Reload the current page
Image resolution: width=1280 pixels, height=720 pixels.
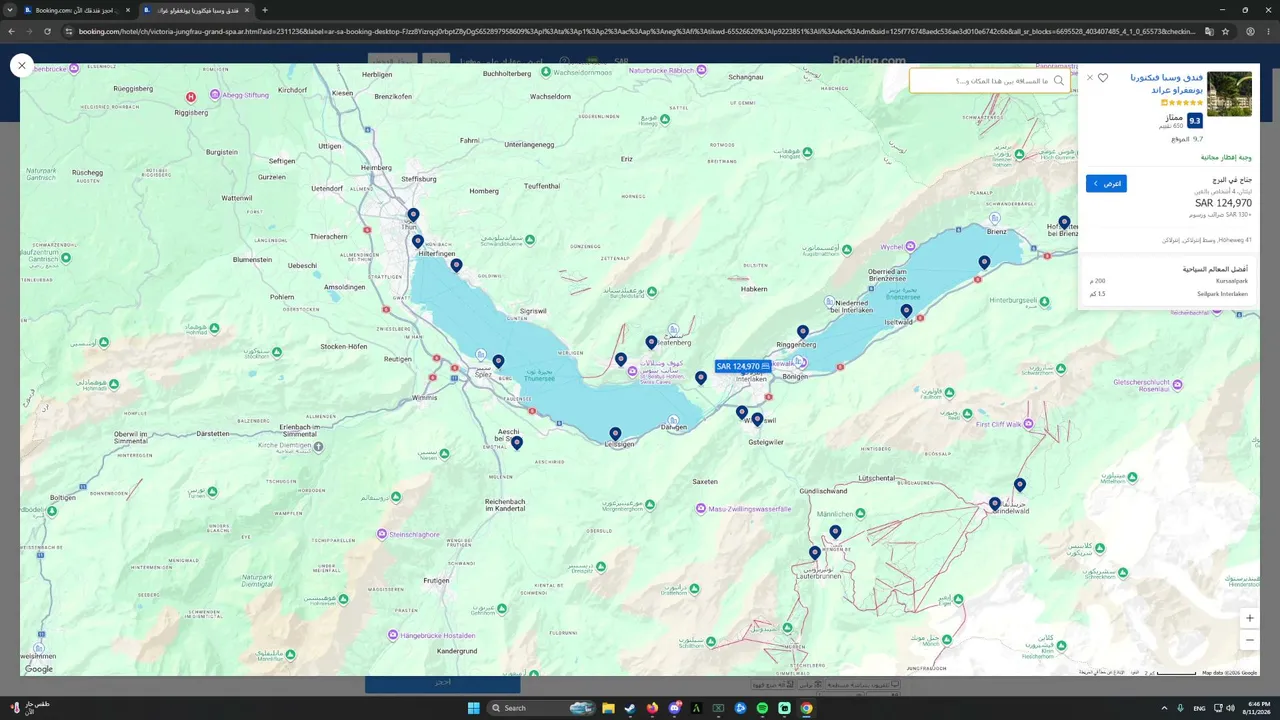(47, 31)
